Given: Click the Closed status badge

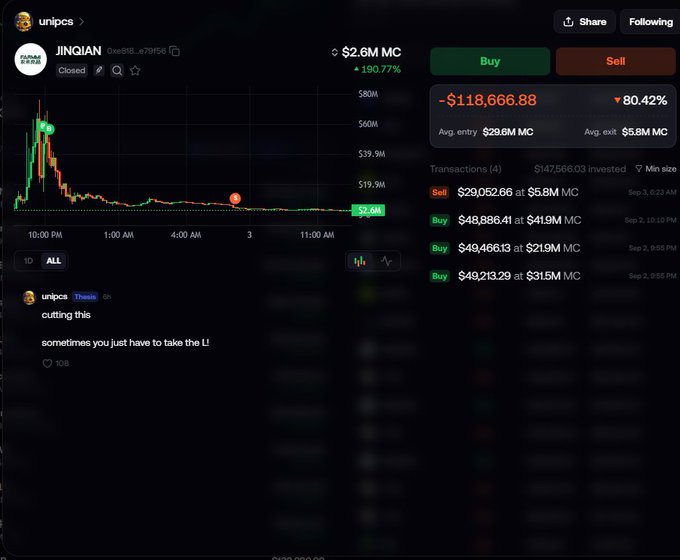Looking at the screenshot, I should [x=72, y=70].
